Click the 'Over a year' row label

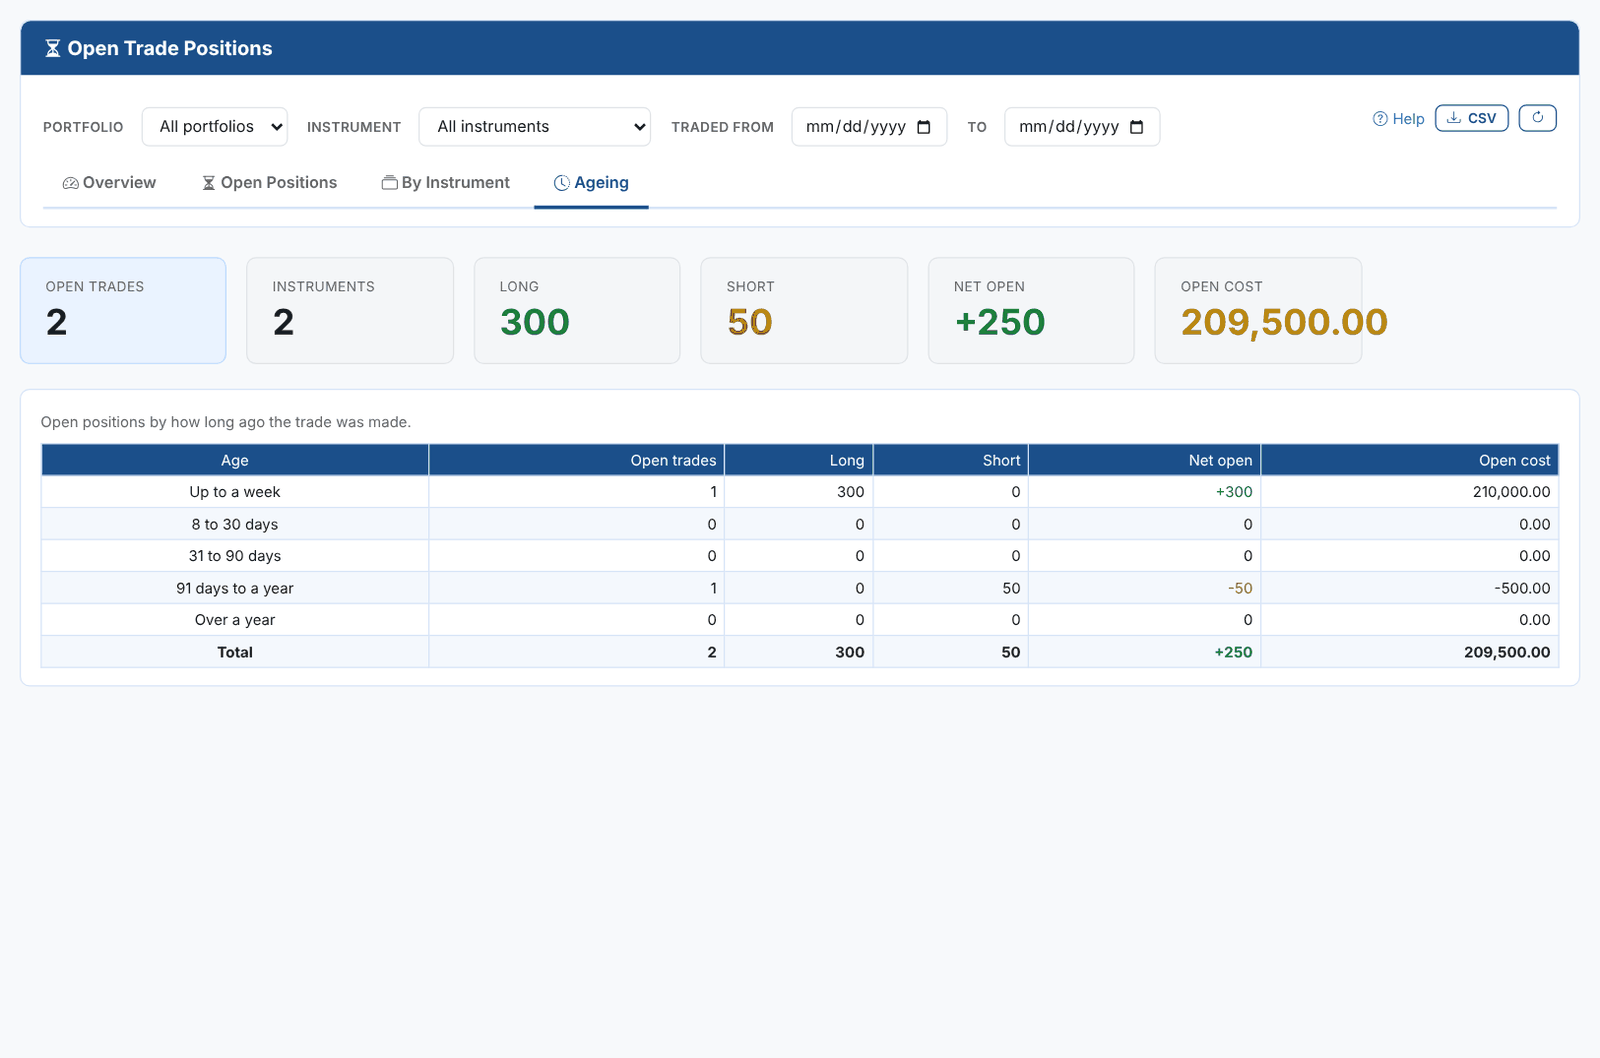(235, 620)
